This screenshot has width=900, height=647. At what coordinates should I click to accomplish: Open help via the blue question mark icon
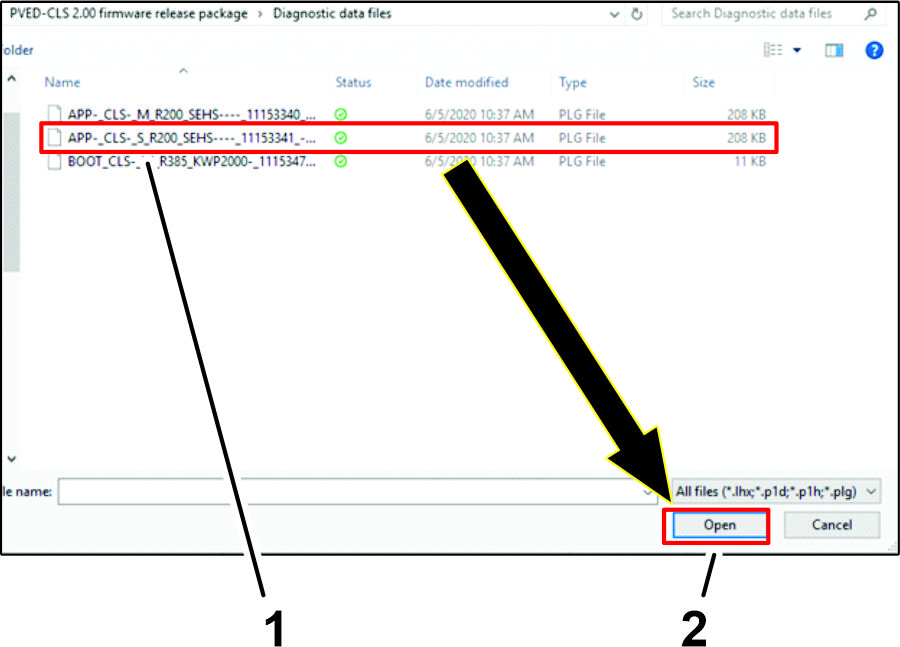tap(874, 50)
